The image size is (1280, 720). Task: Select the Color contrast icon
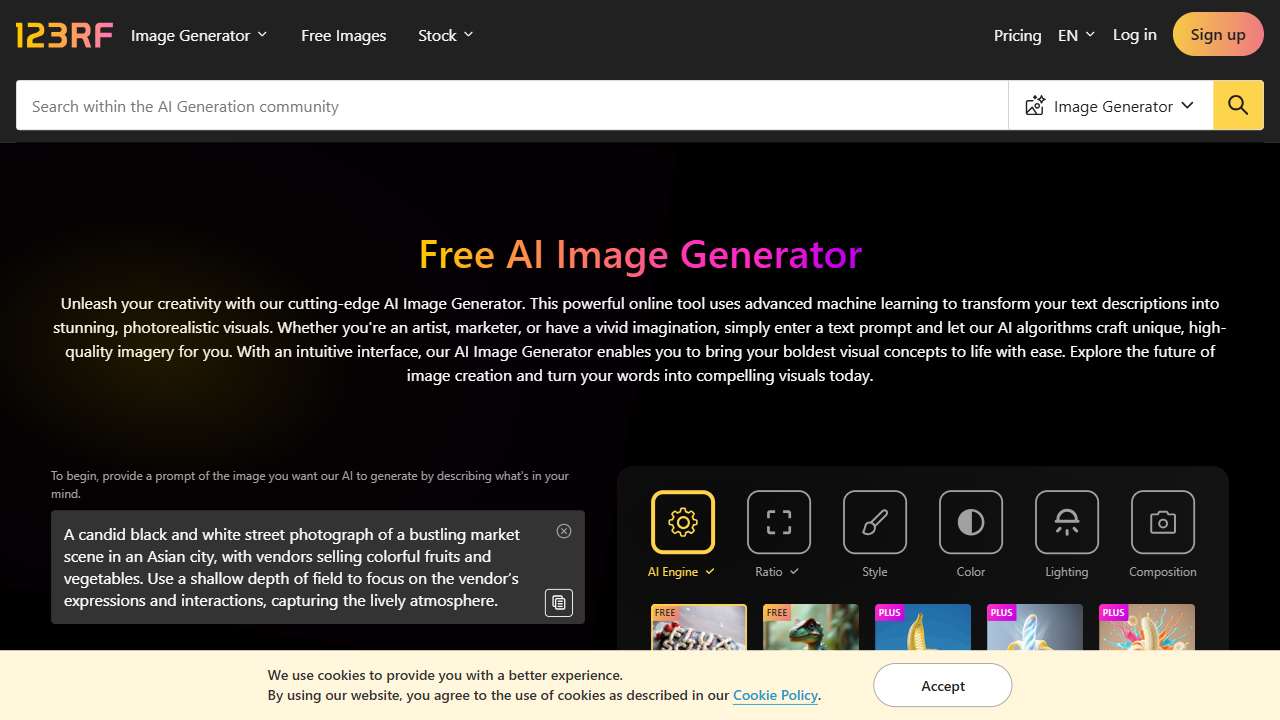point(970,522)
